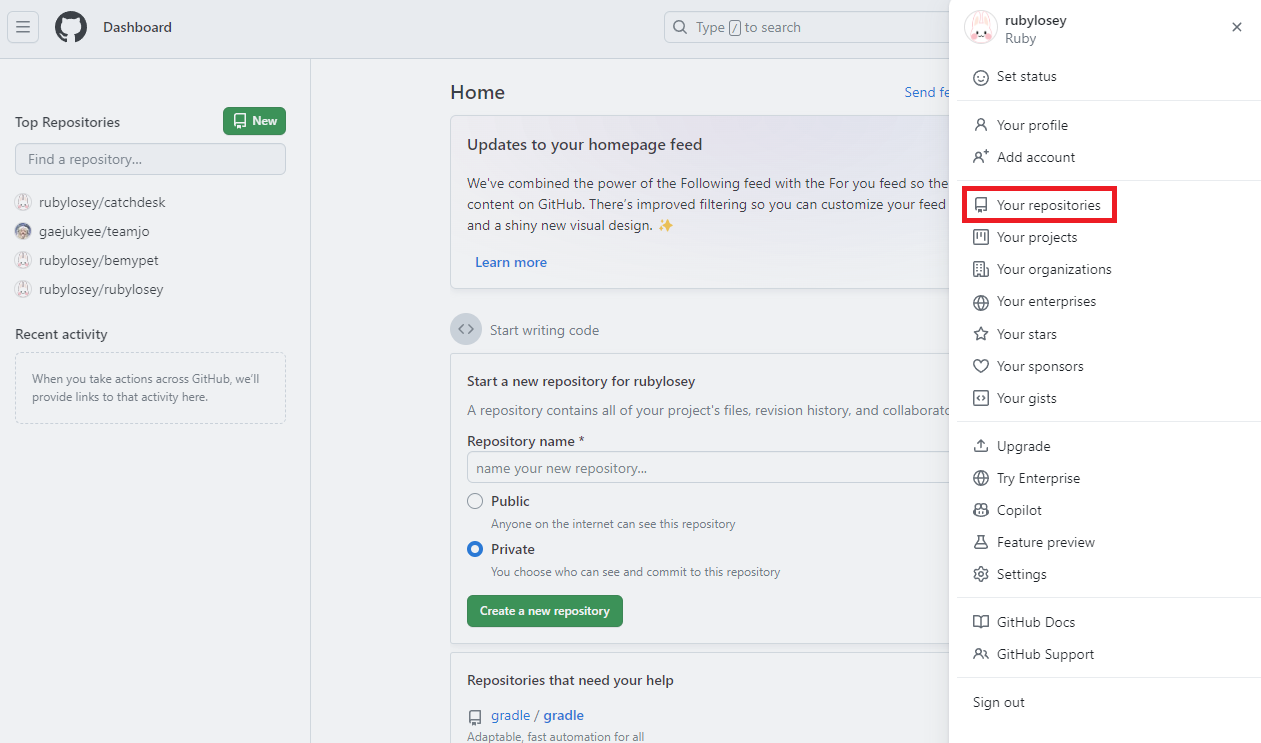Click Create a new repository button

pos(545,611)
